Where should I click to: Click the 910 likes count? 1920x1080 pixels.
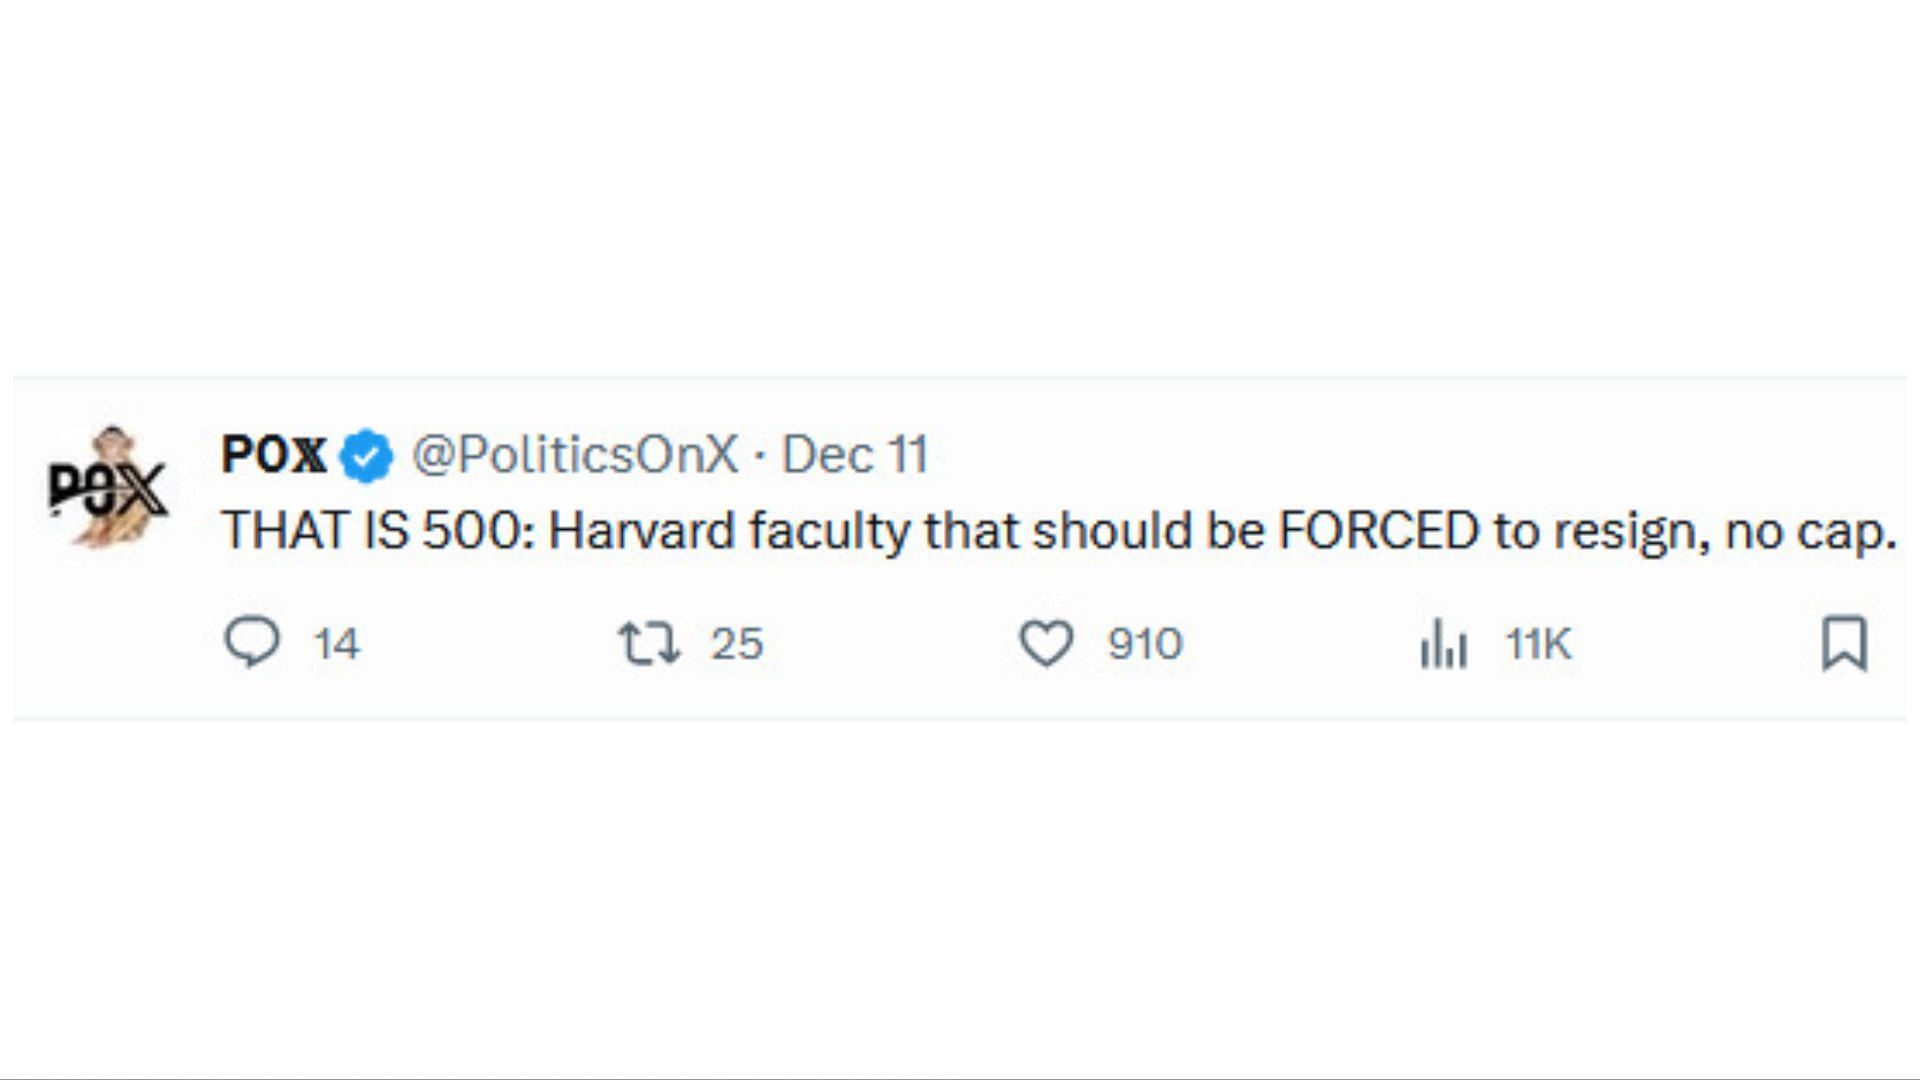coord(1145,644)
